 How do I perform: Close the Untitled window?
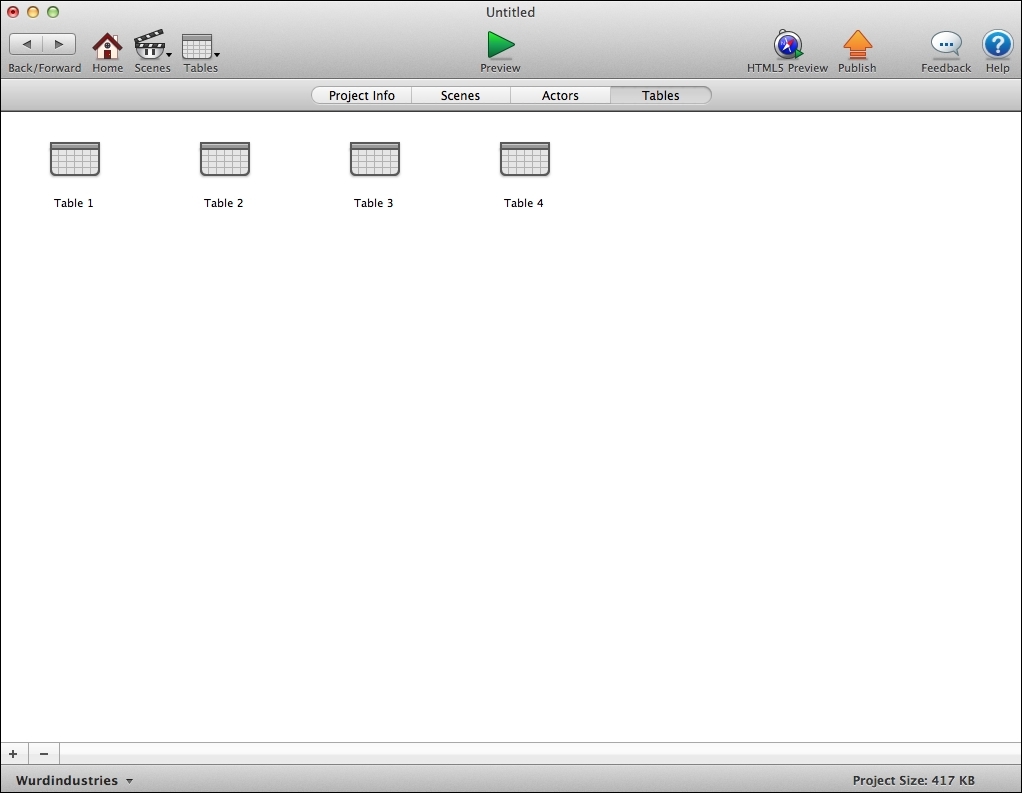point(13,12)
